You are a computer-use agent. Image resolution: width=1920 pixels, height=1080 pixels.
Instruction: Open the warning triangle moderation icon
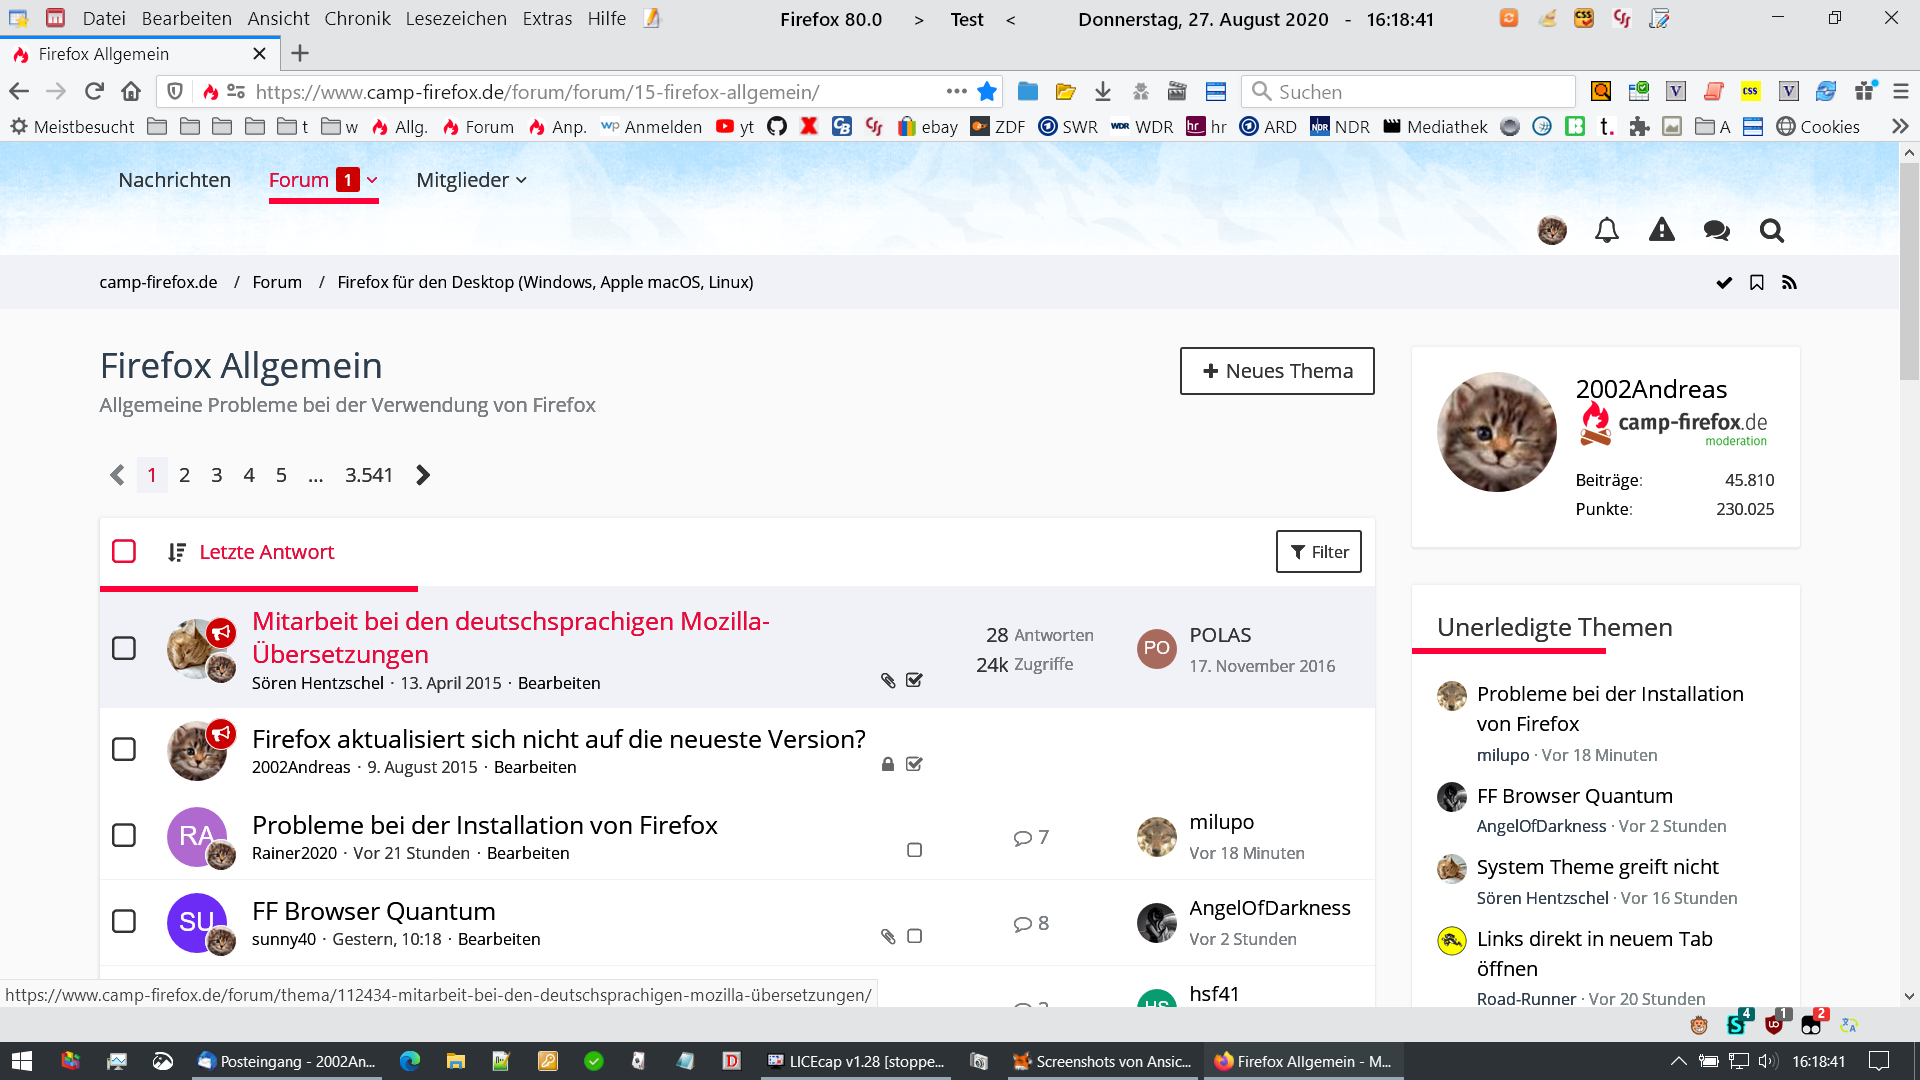[1661, 231]
